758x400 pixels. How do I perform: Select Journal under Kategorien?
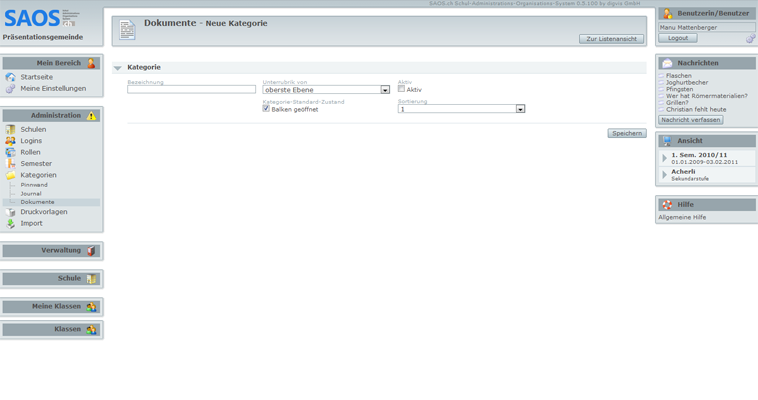31,193
